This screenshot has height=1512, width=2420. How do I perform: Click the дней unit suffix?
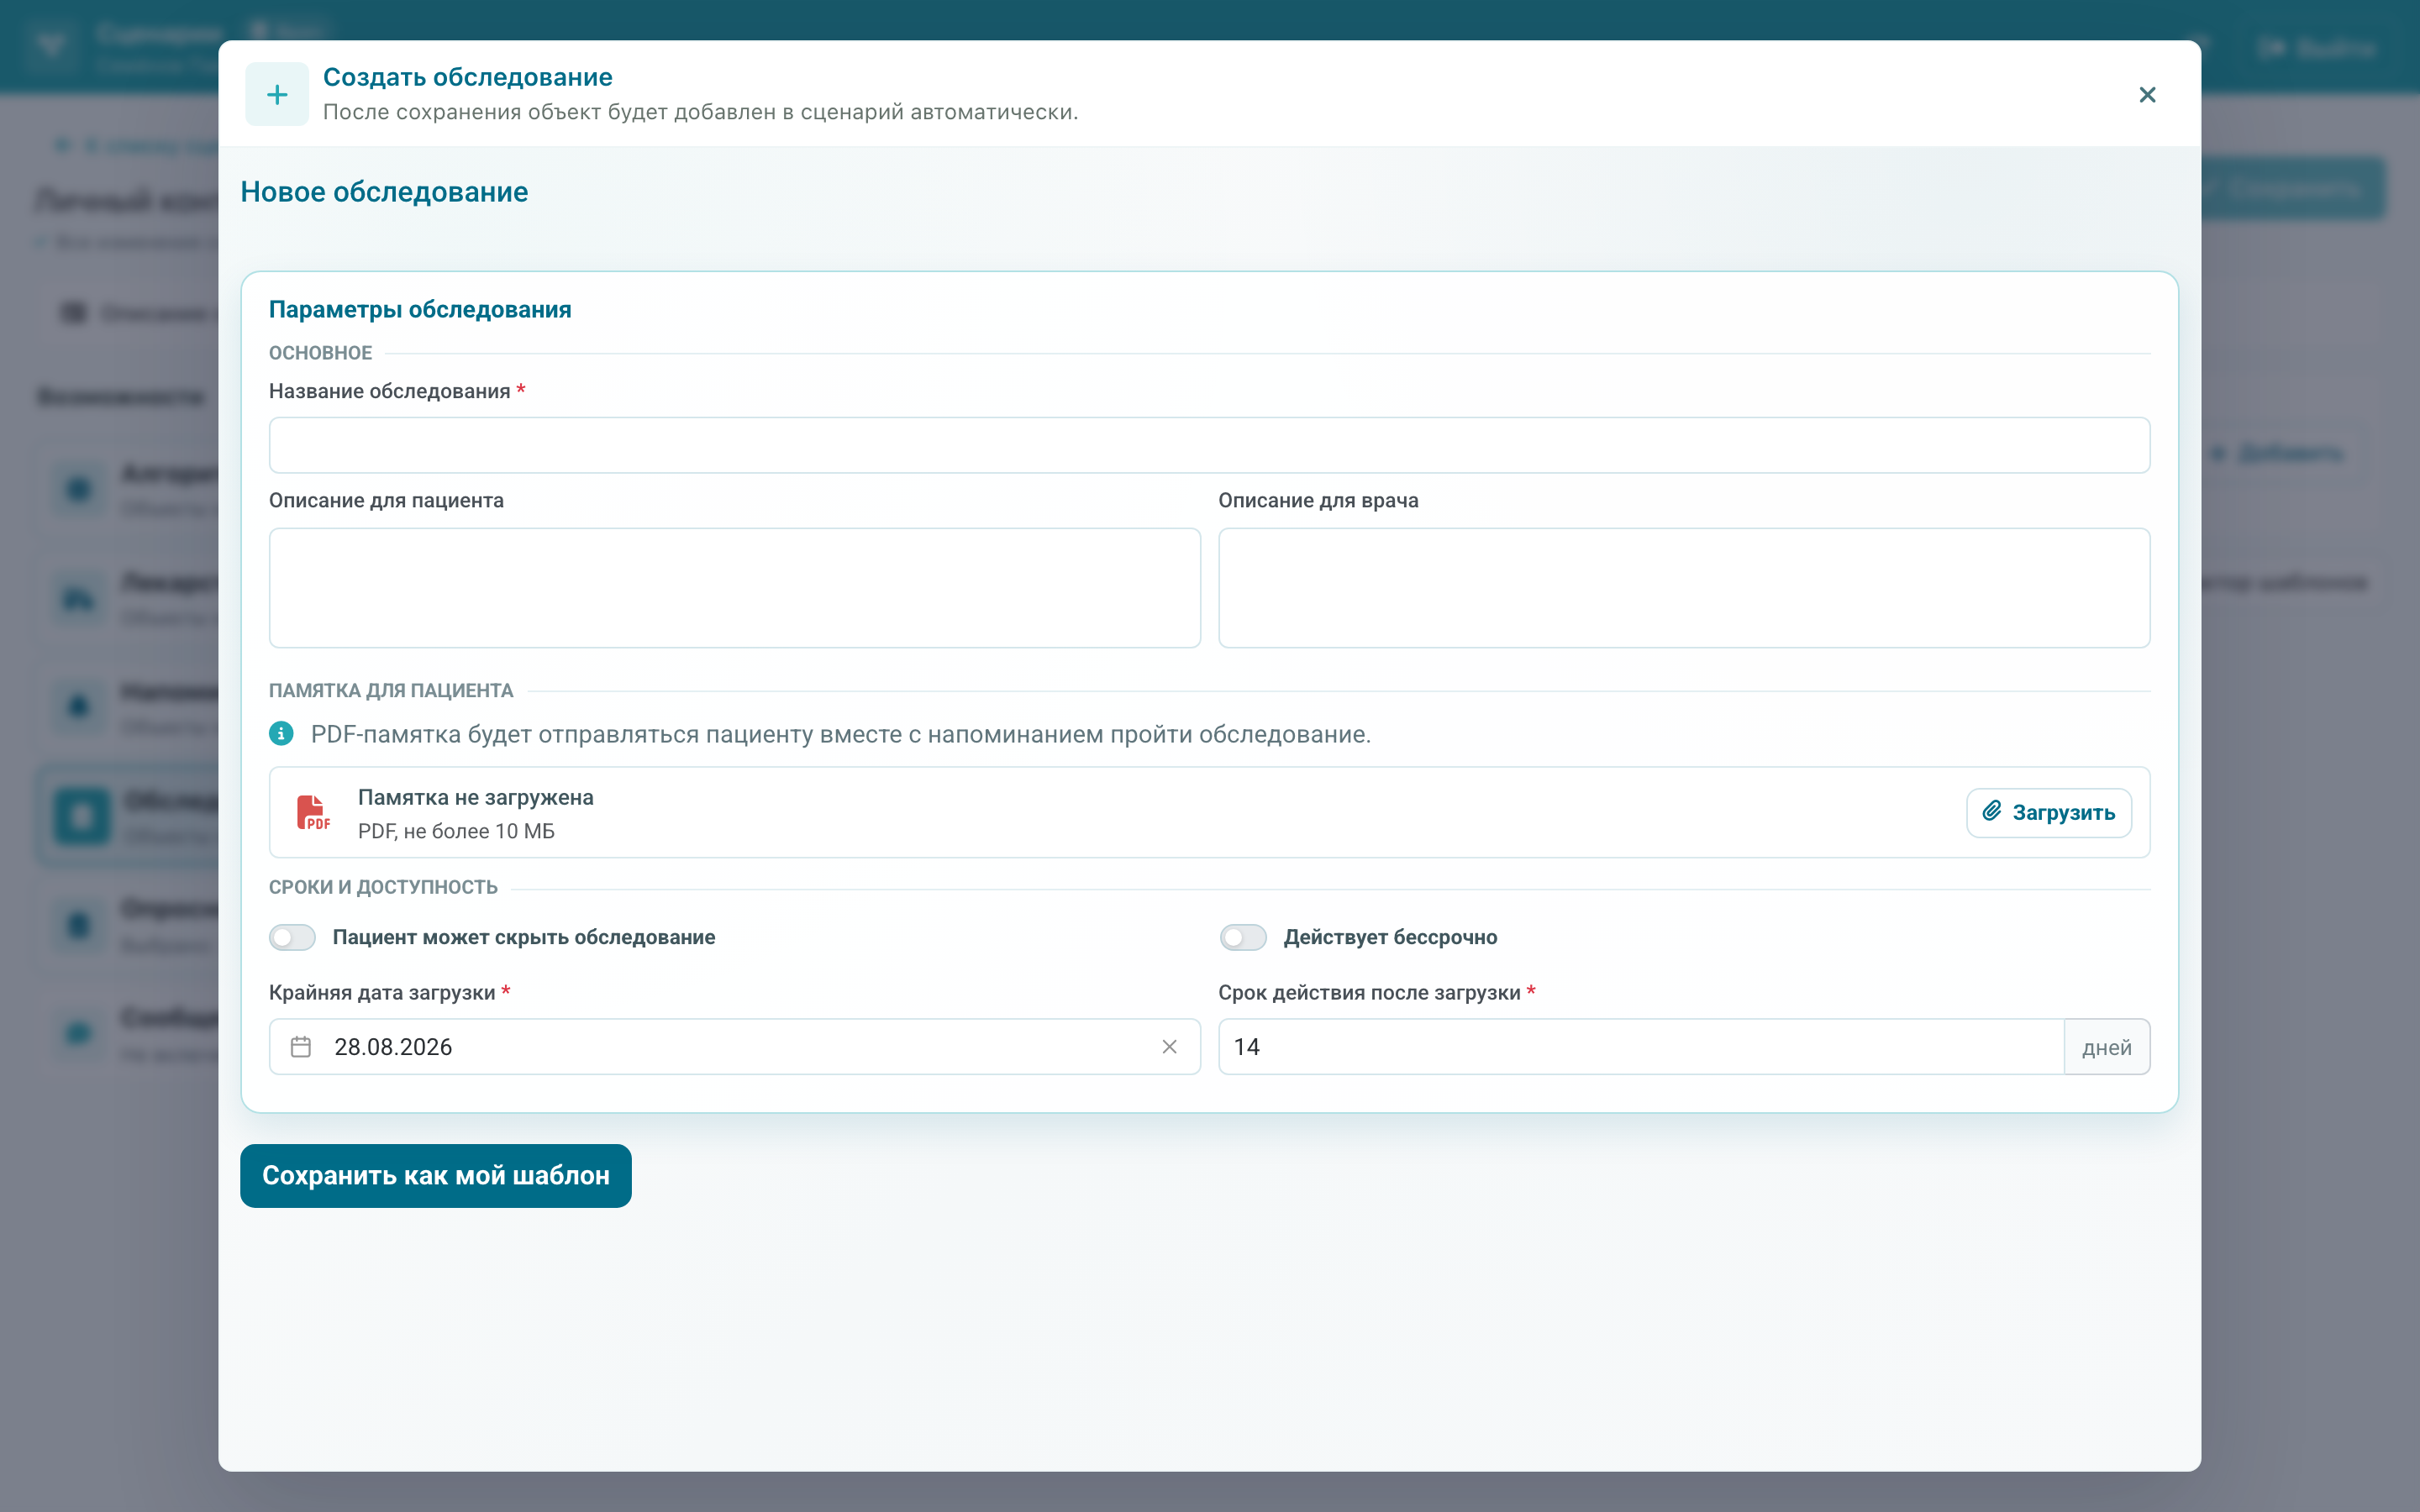[x=2107, y=1047]
